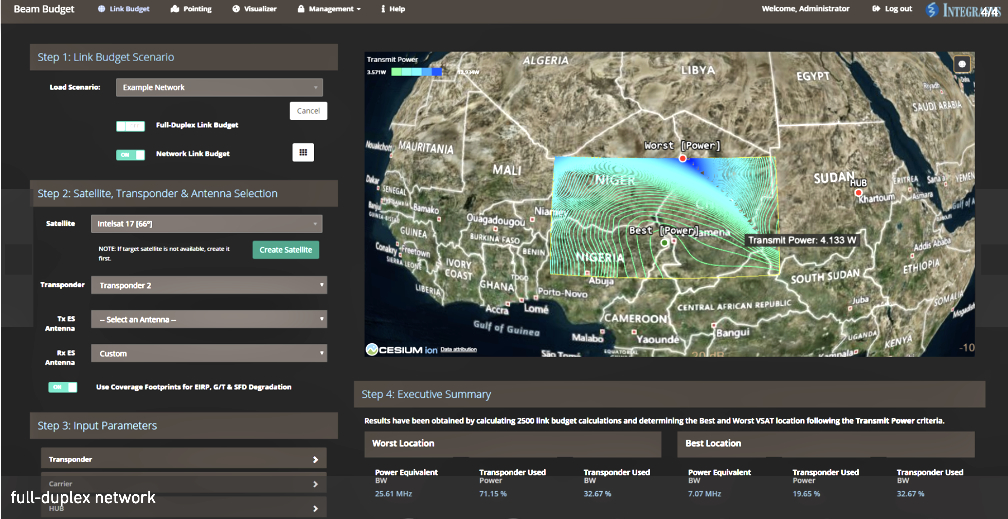The width and height of the screenshot is (1008, 519).
Task: Click the Best [Power] green marker on map
Action: click(665, 242)
